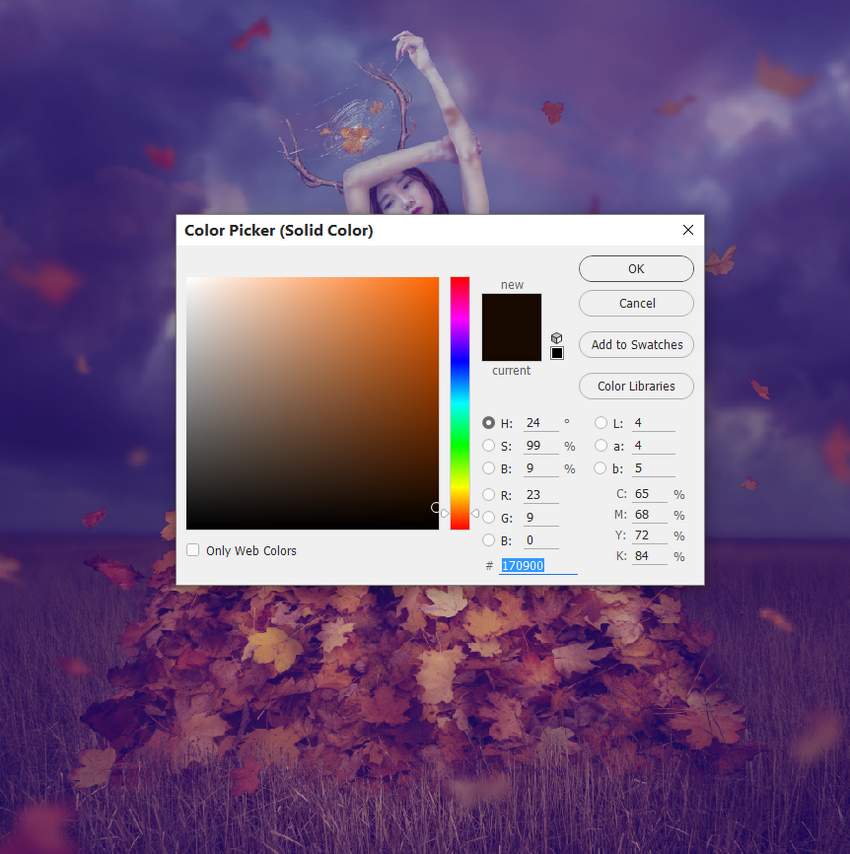Select the L (lightness) radio button

pos(601,423)
